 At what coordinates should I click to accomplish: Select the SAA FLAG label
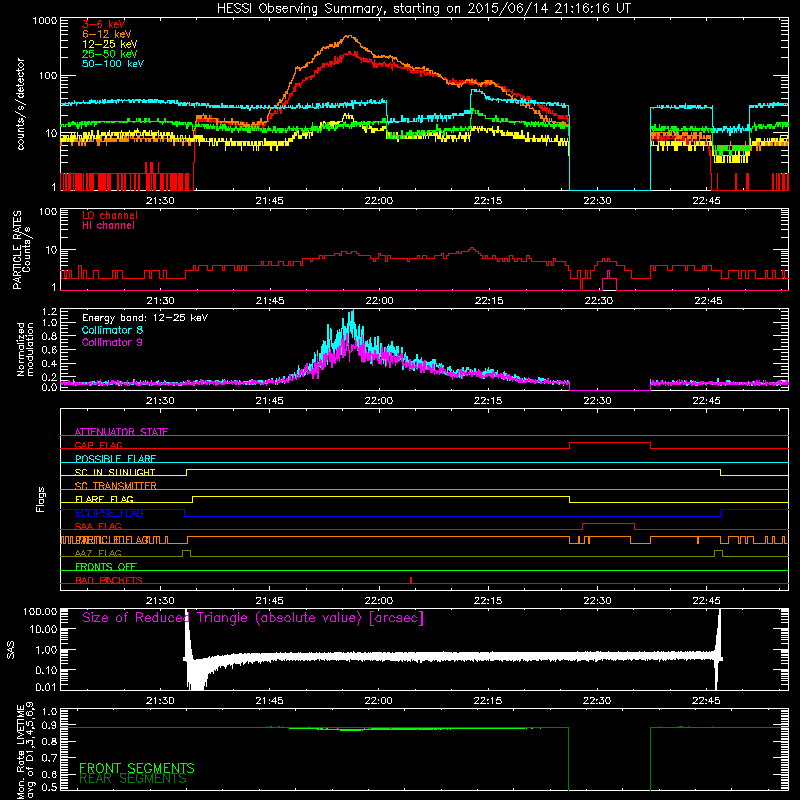98,526
